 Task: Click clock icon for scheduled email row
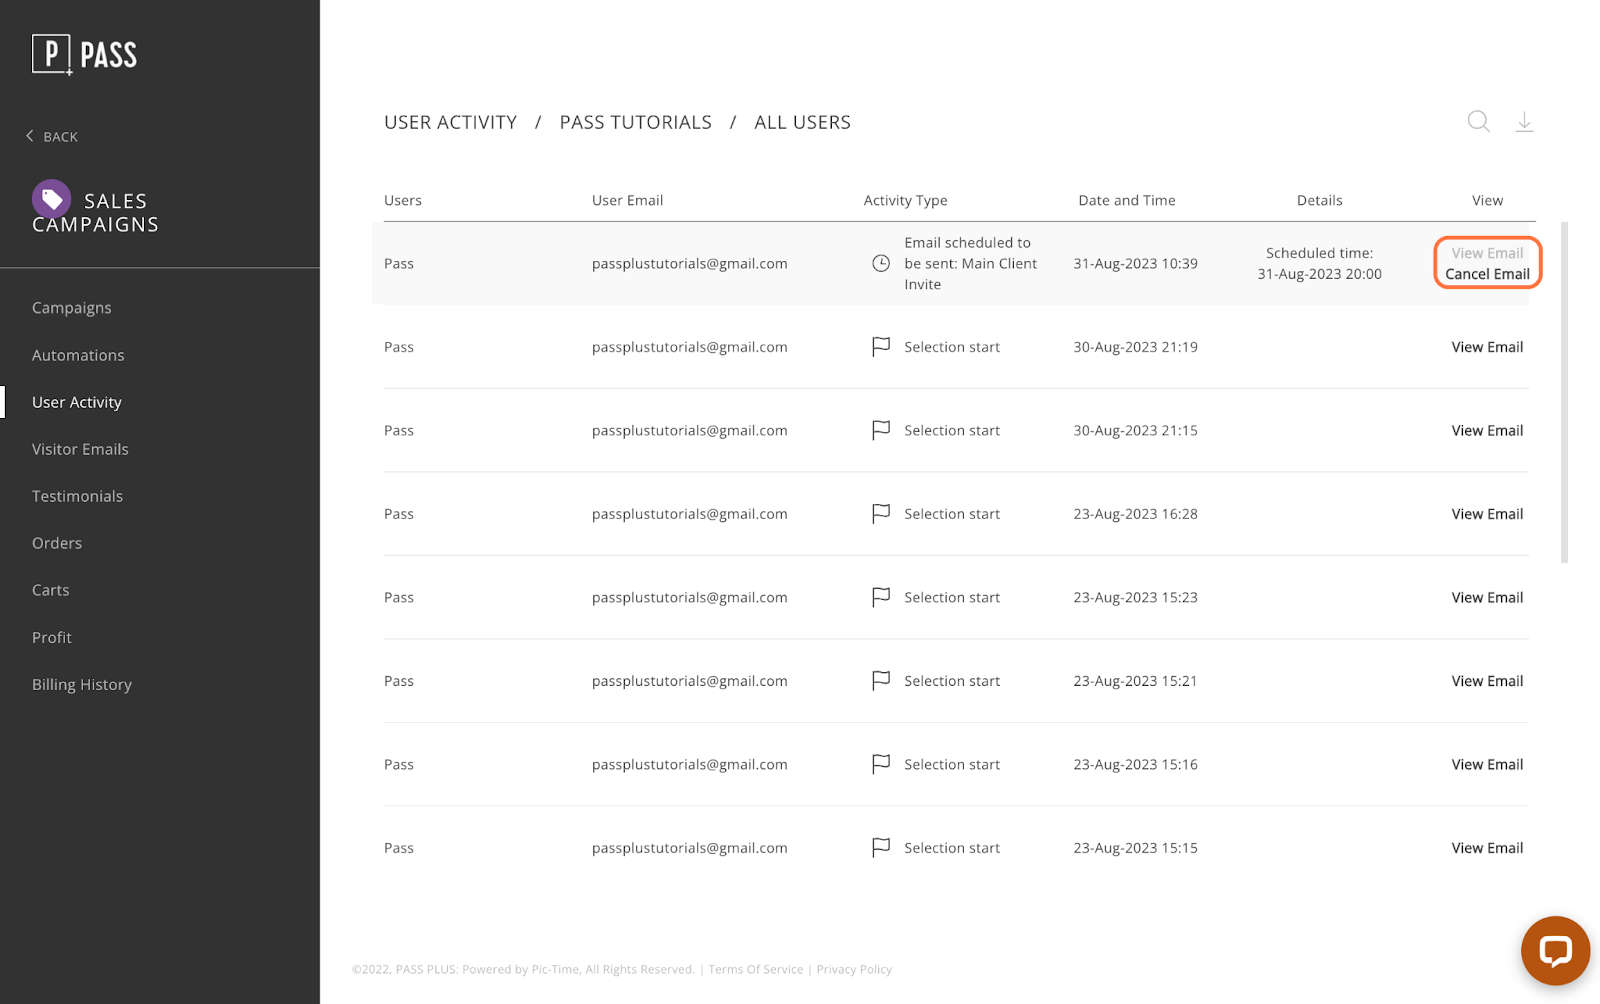tap(881, 263)
